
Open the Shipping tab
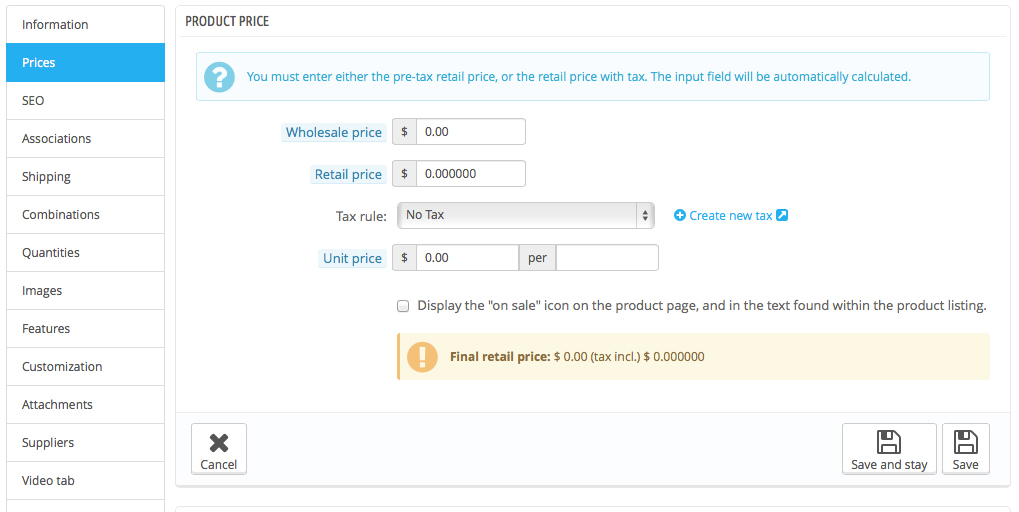tap(84, 177)
